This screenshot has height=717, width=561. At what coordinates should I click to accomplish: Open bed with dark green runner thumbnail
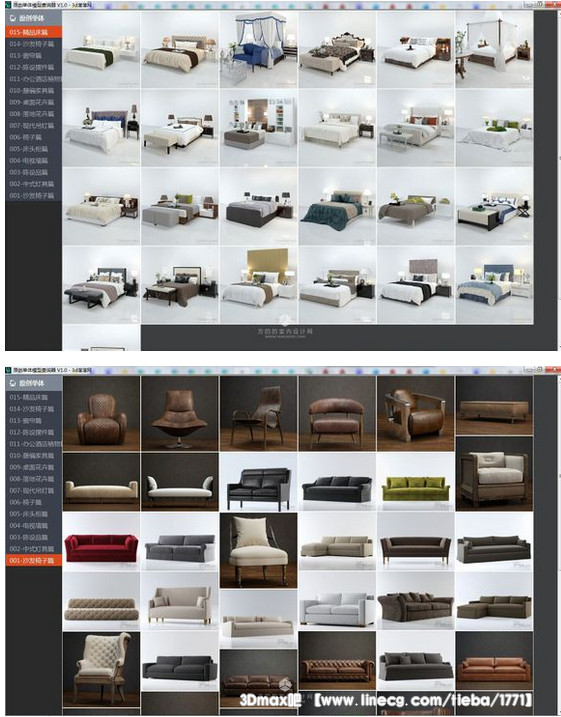pyautogui.click(x=101, y=50)
